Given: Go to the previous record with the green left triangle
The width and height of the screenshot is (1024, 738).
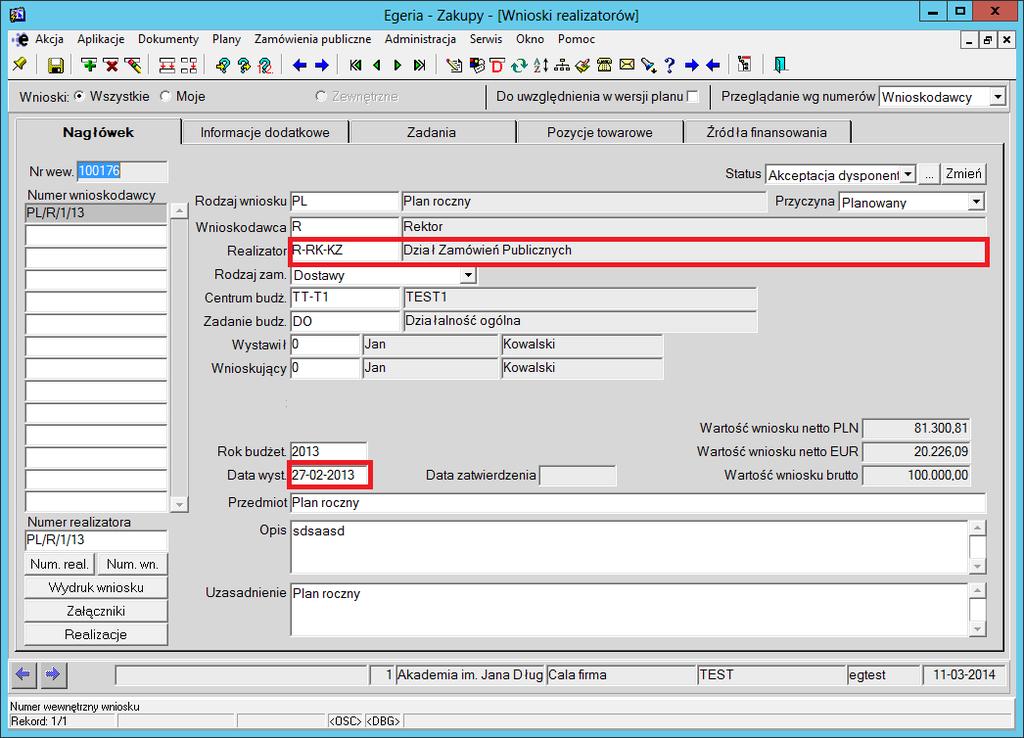Looking at the screenshot, I should pos(377,65).
